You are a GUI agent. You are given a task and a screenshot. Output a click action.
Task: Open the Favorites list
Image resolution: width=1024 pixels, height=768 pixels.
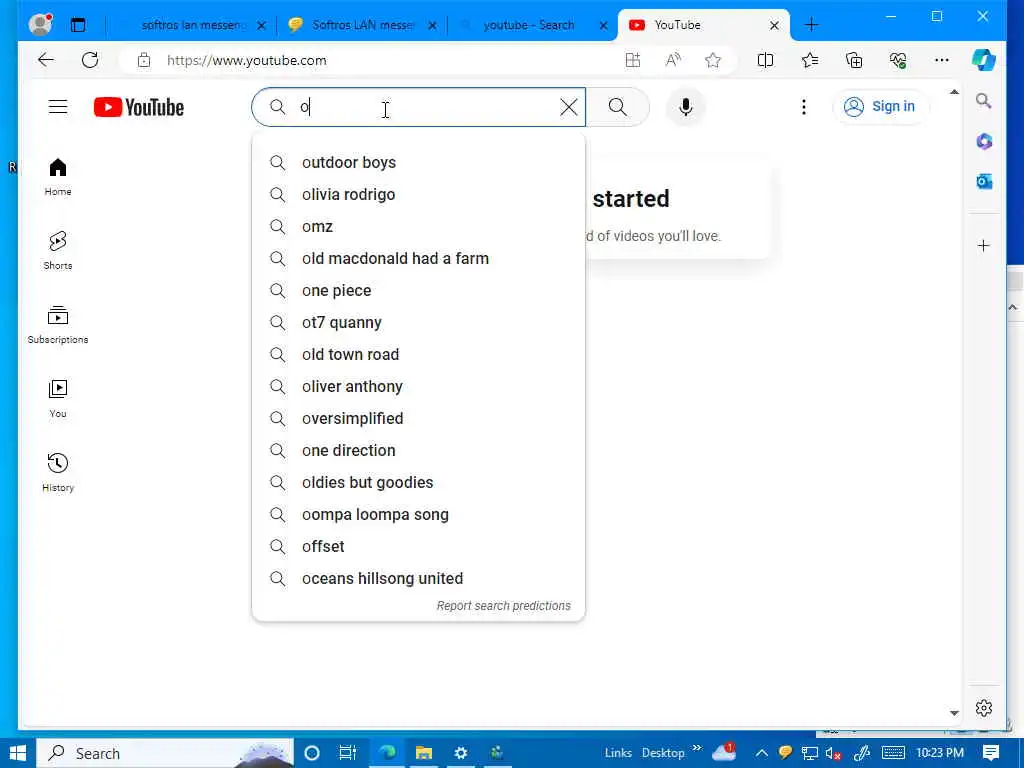(810, 60)
